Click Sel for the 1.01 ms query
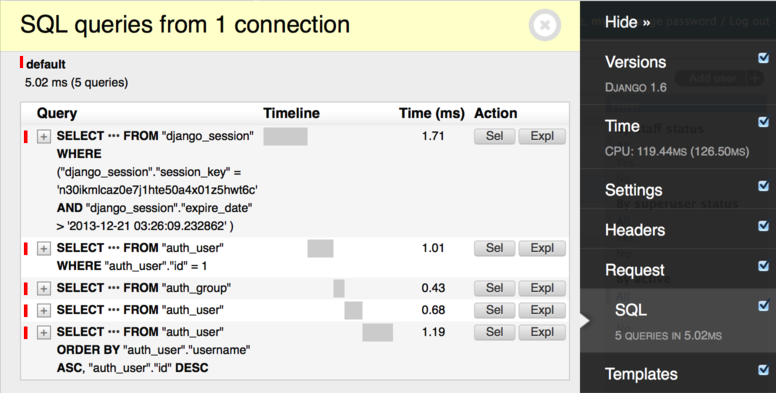The height and width of the screenshot is (393, 776). (x=494, y=248)
